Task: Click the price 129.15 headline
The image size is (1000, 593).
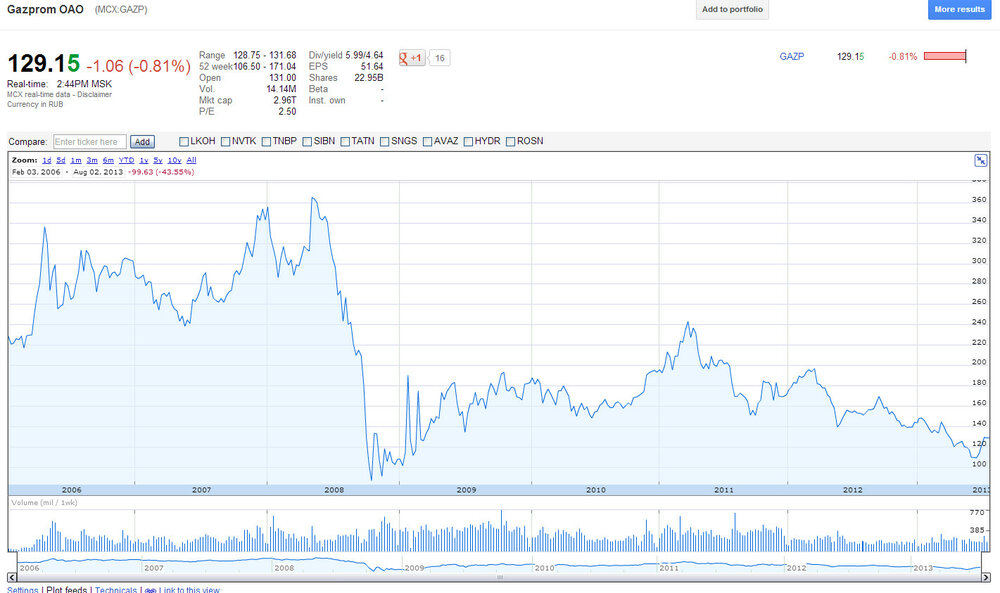Action: point(43,64)
